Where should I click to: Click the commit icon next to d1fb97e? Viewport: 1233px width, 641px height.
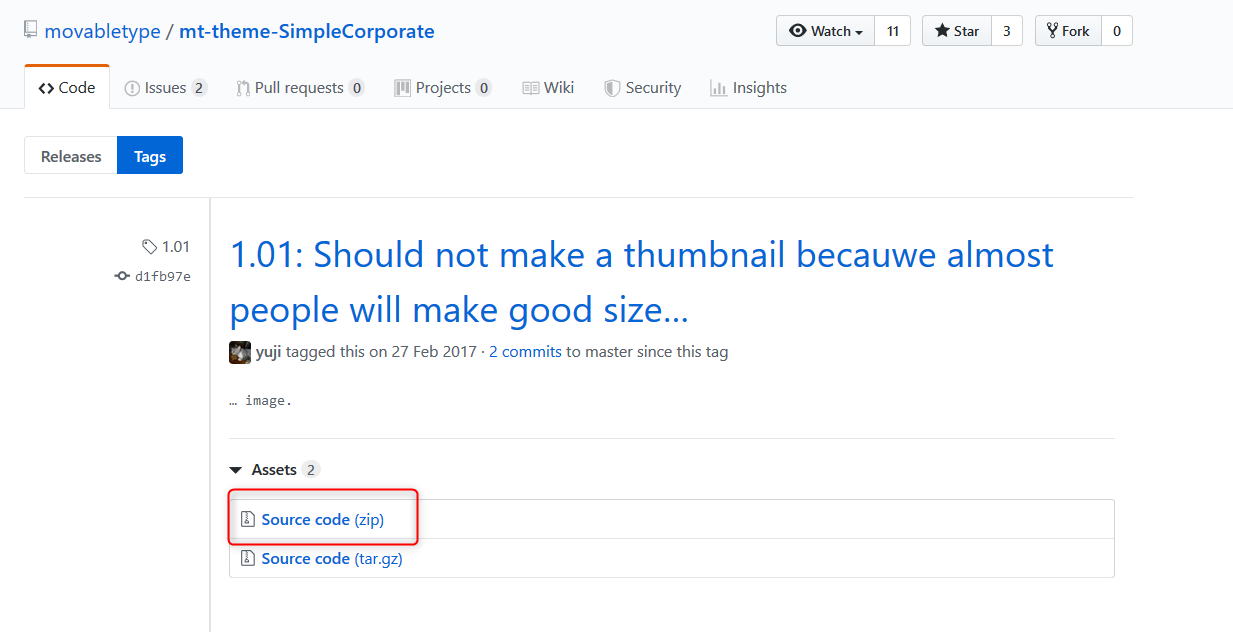pos(122,276)
